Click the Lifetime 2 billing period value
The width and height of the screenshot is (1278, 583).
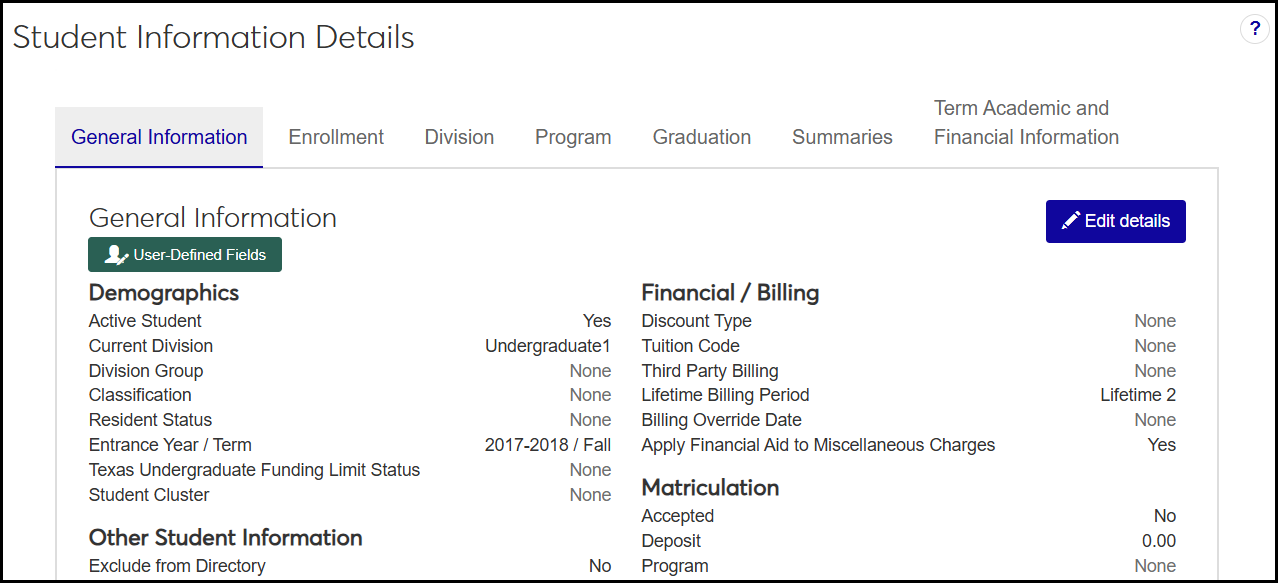(1138, 395)
